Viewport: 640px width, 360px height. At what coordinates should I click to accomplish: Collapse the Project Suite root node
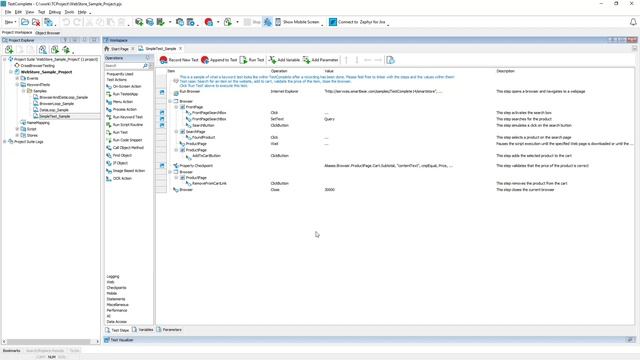pyautogui.click(x=5, y=59)
